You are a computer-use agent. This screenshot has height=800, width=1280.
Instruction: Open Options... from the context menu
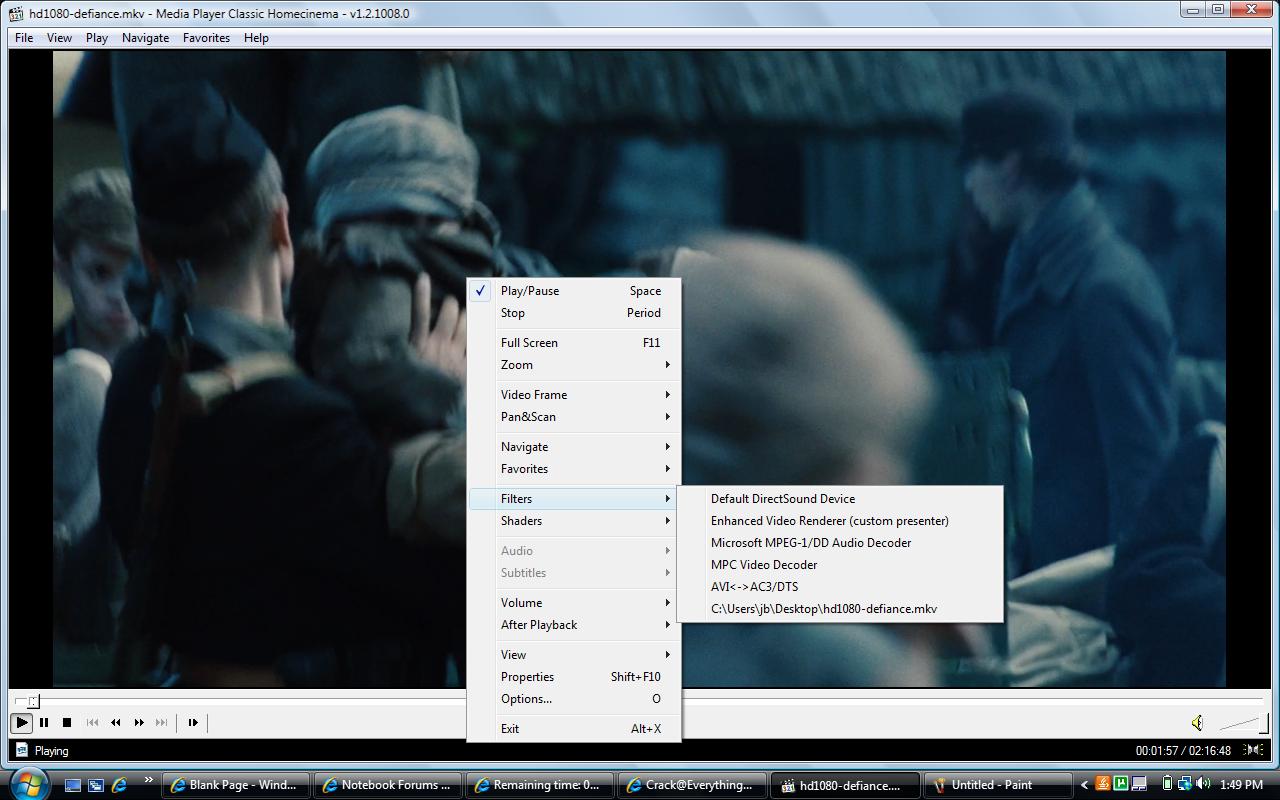[574, 699]
